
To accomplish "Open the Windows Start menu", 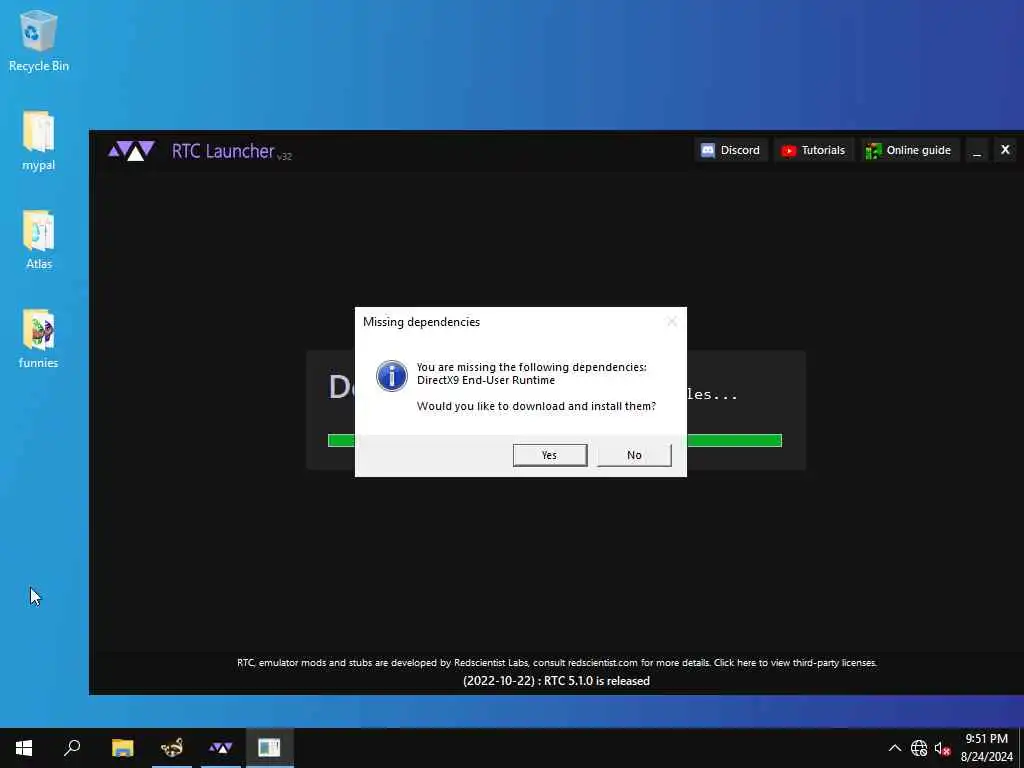I will 24,748.
